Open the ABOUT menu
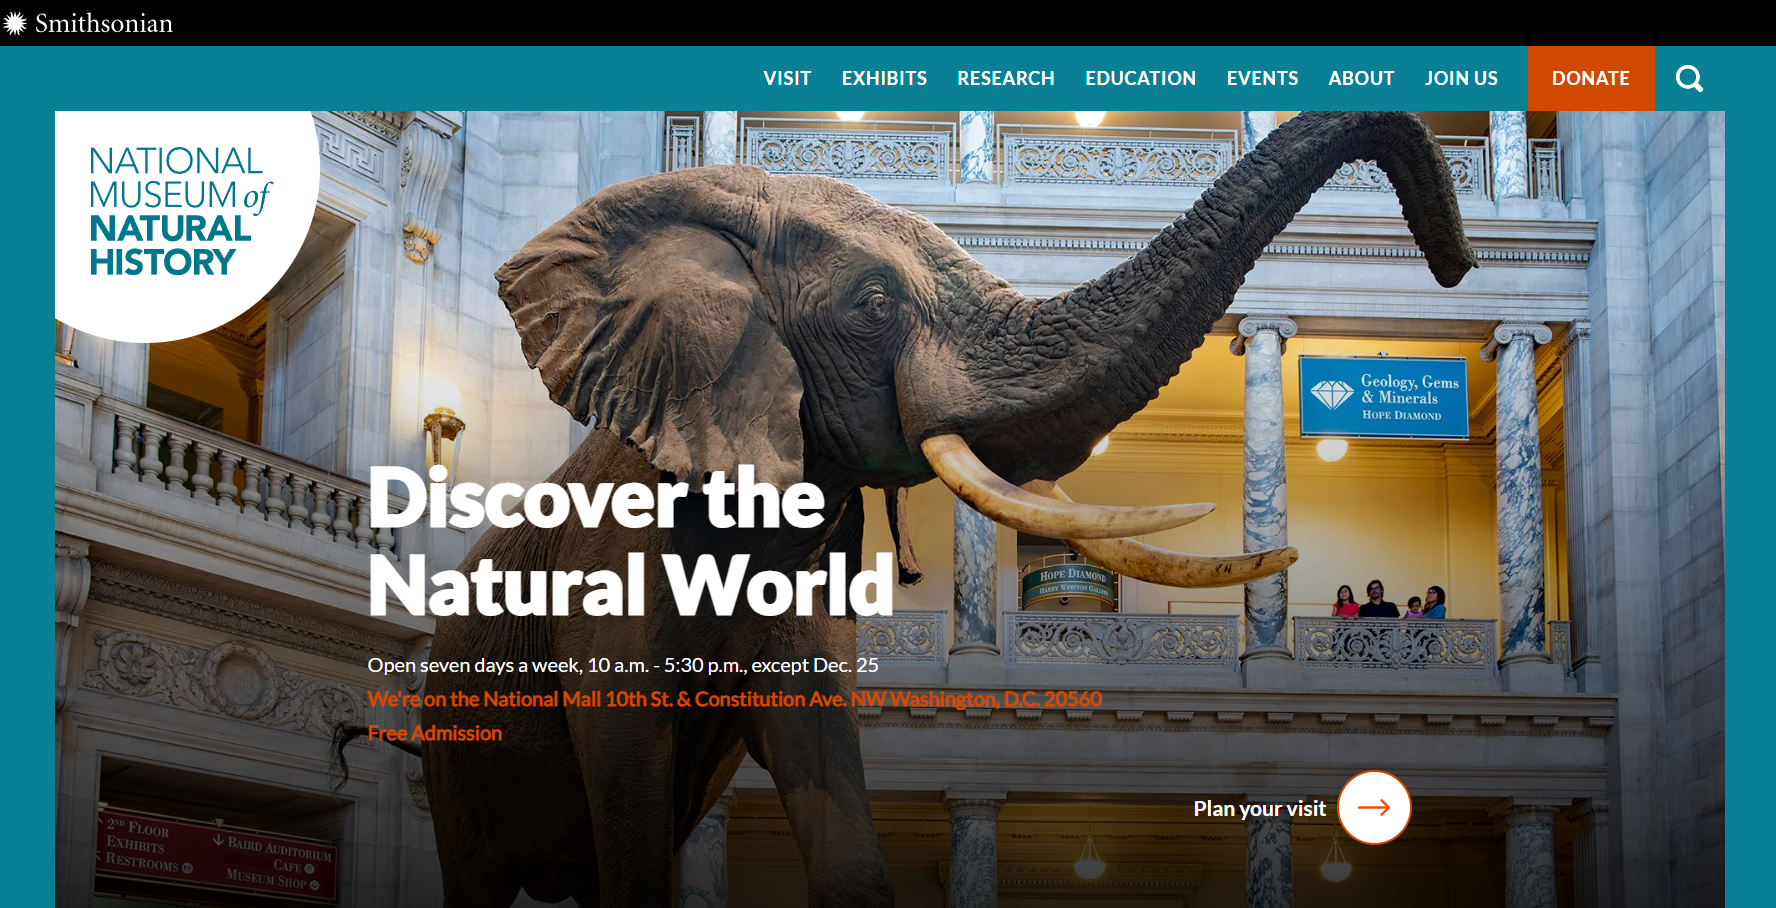This screenshot has width=1776, height=908. 1361,78
